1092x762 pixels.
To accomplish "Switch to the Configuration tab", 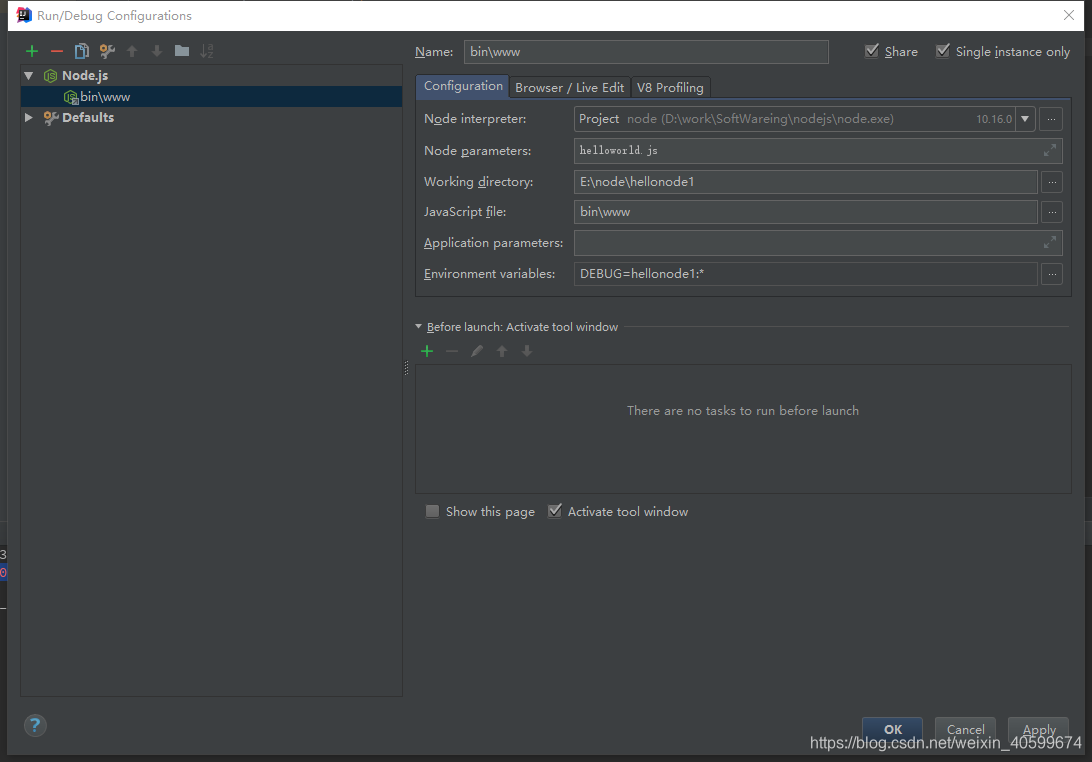I will coord(463,86).
